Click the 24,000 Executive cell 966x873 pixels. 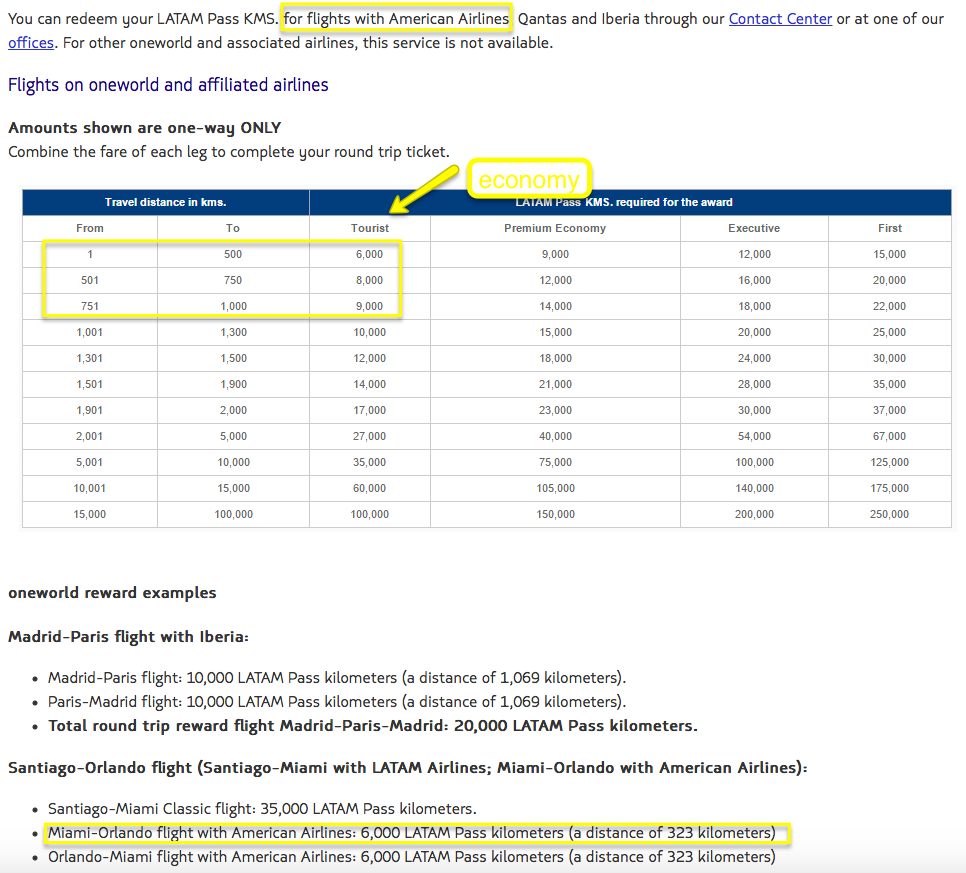[x=754, y=358]
